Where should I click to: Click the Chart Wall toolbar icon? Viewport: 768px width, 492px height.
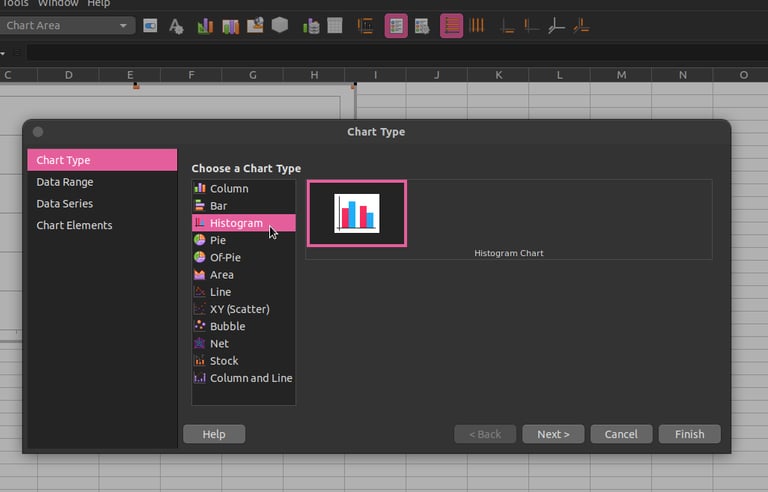coord(255,25)
